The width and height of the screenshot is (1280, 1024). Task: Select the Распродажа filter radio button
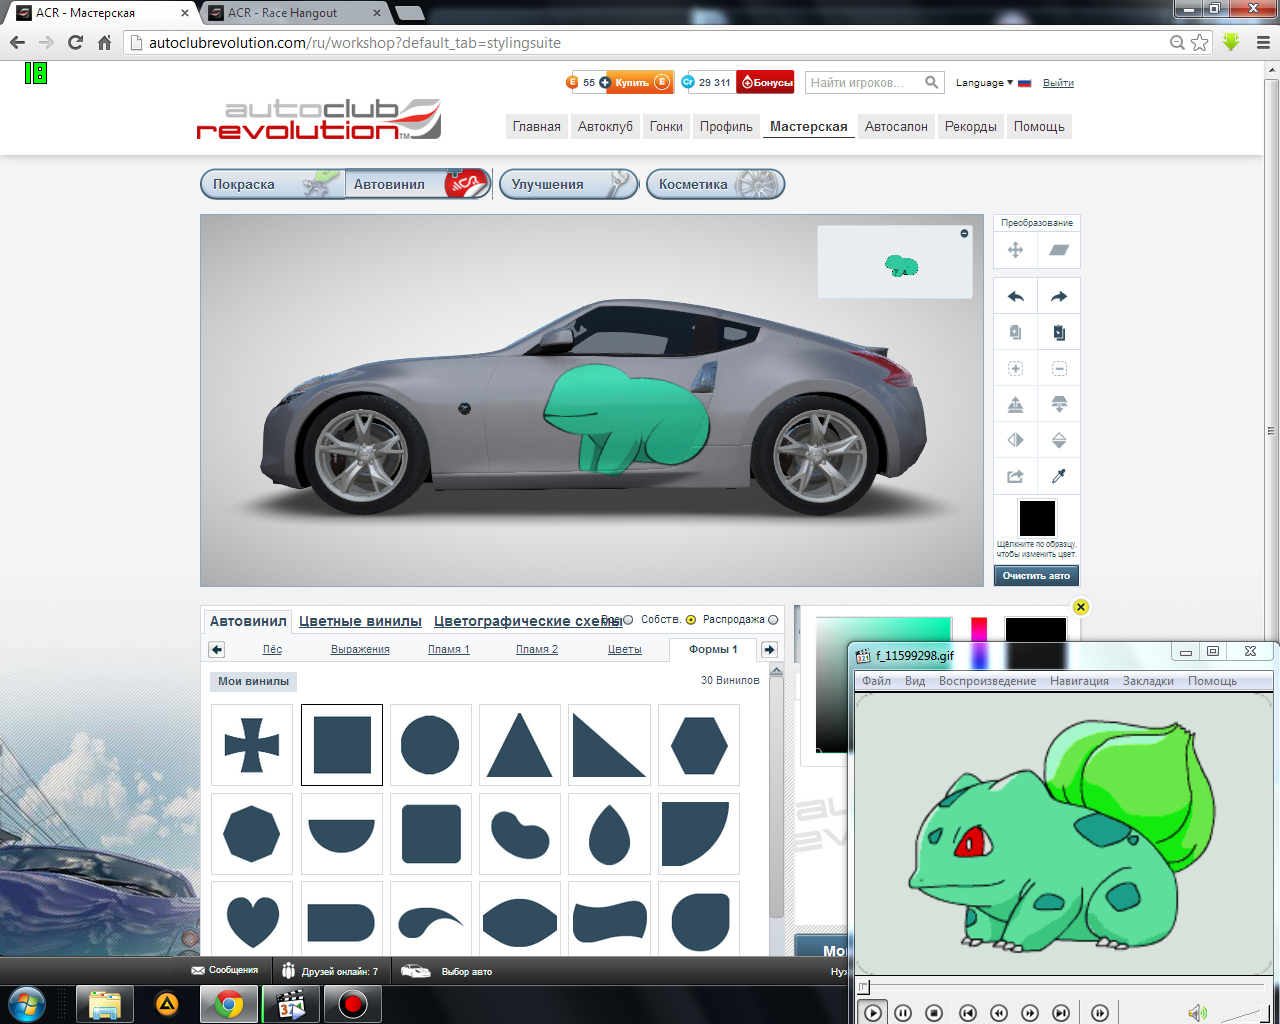pyautogui.click(x=773, y=620)
